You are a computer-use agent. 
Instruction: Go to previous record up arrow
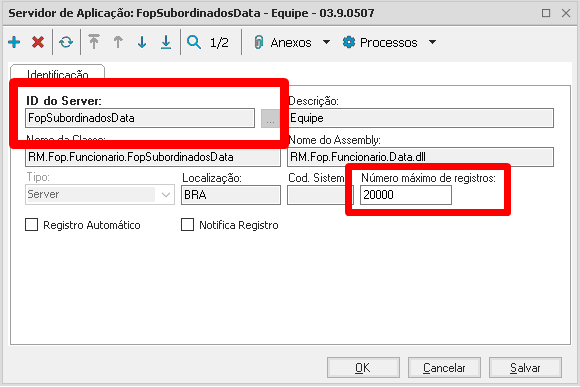pyautogui.click(x=118, y=42)
